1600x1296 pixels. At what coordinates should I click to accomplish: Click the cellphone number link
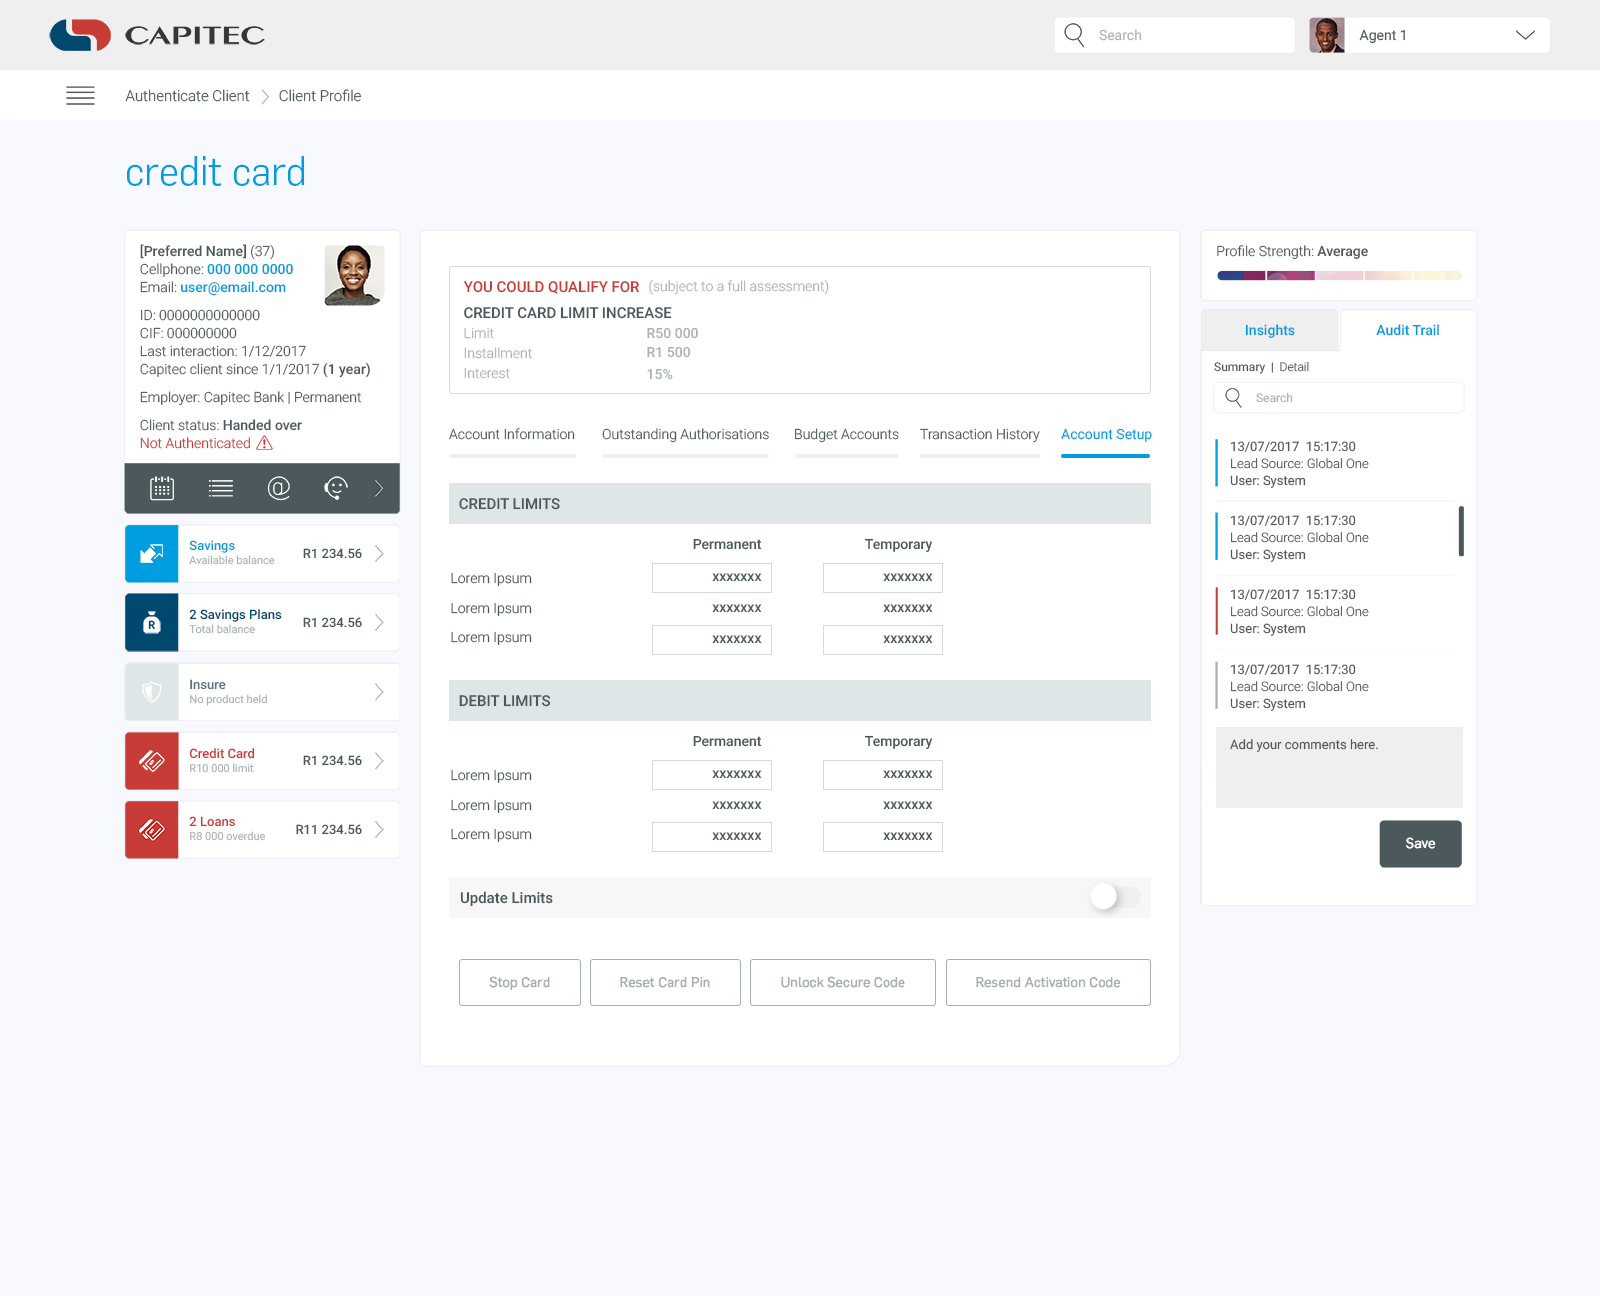pos(250,269)
